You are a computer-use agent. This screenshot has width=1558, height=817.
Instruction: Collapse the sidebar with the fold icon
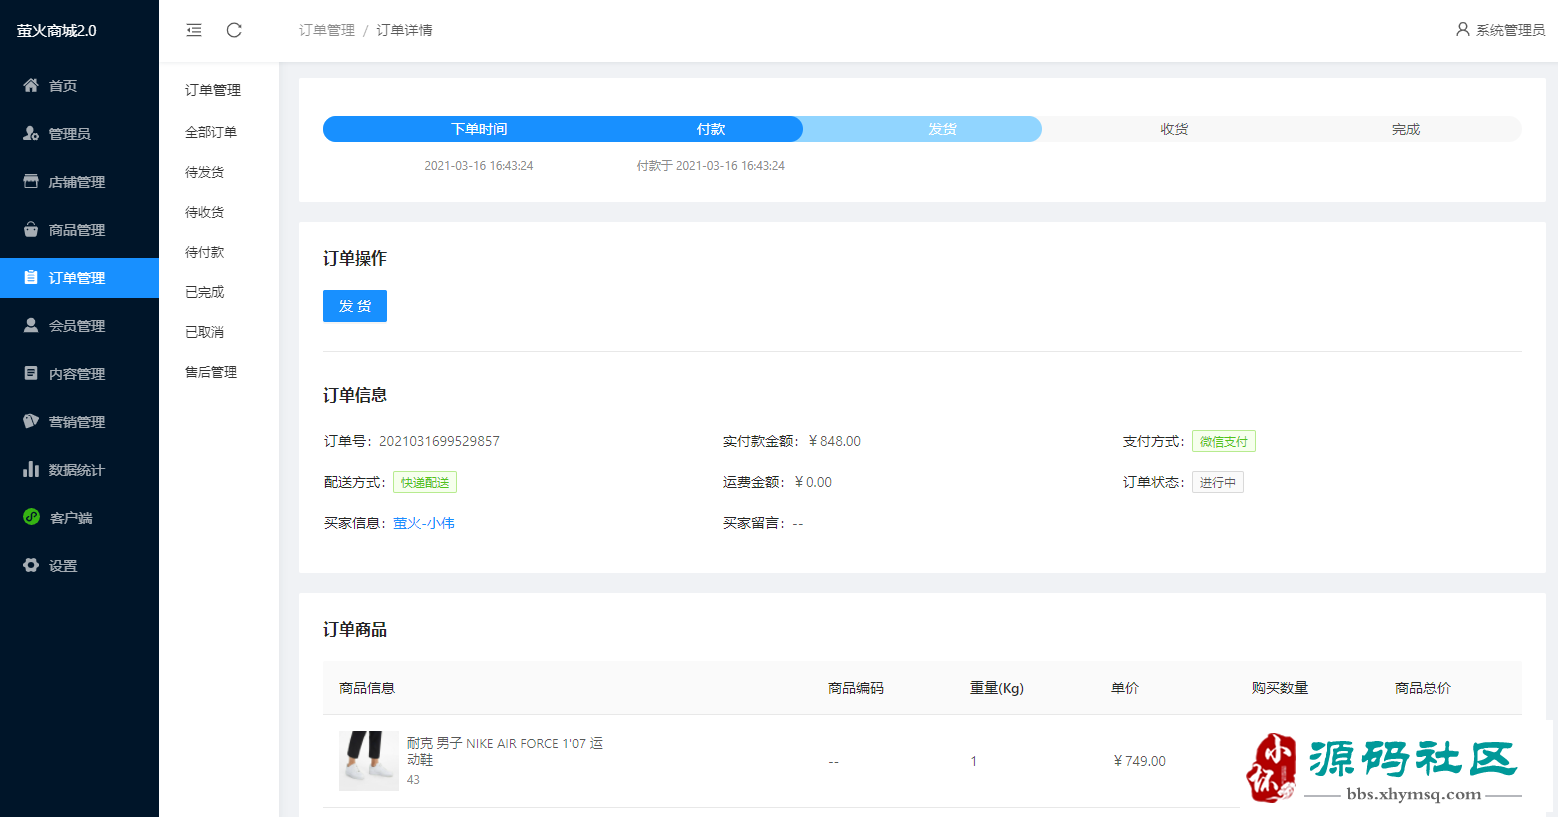194,30
